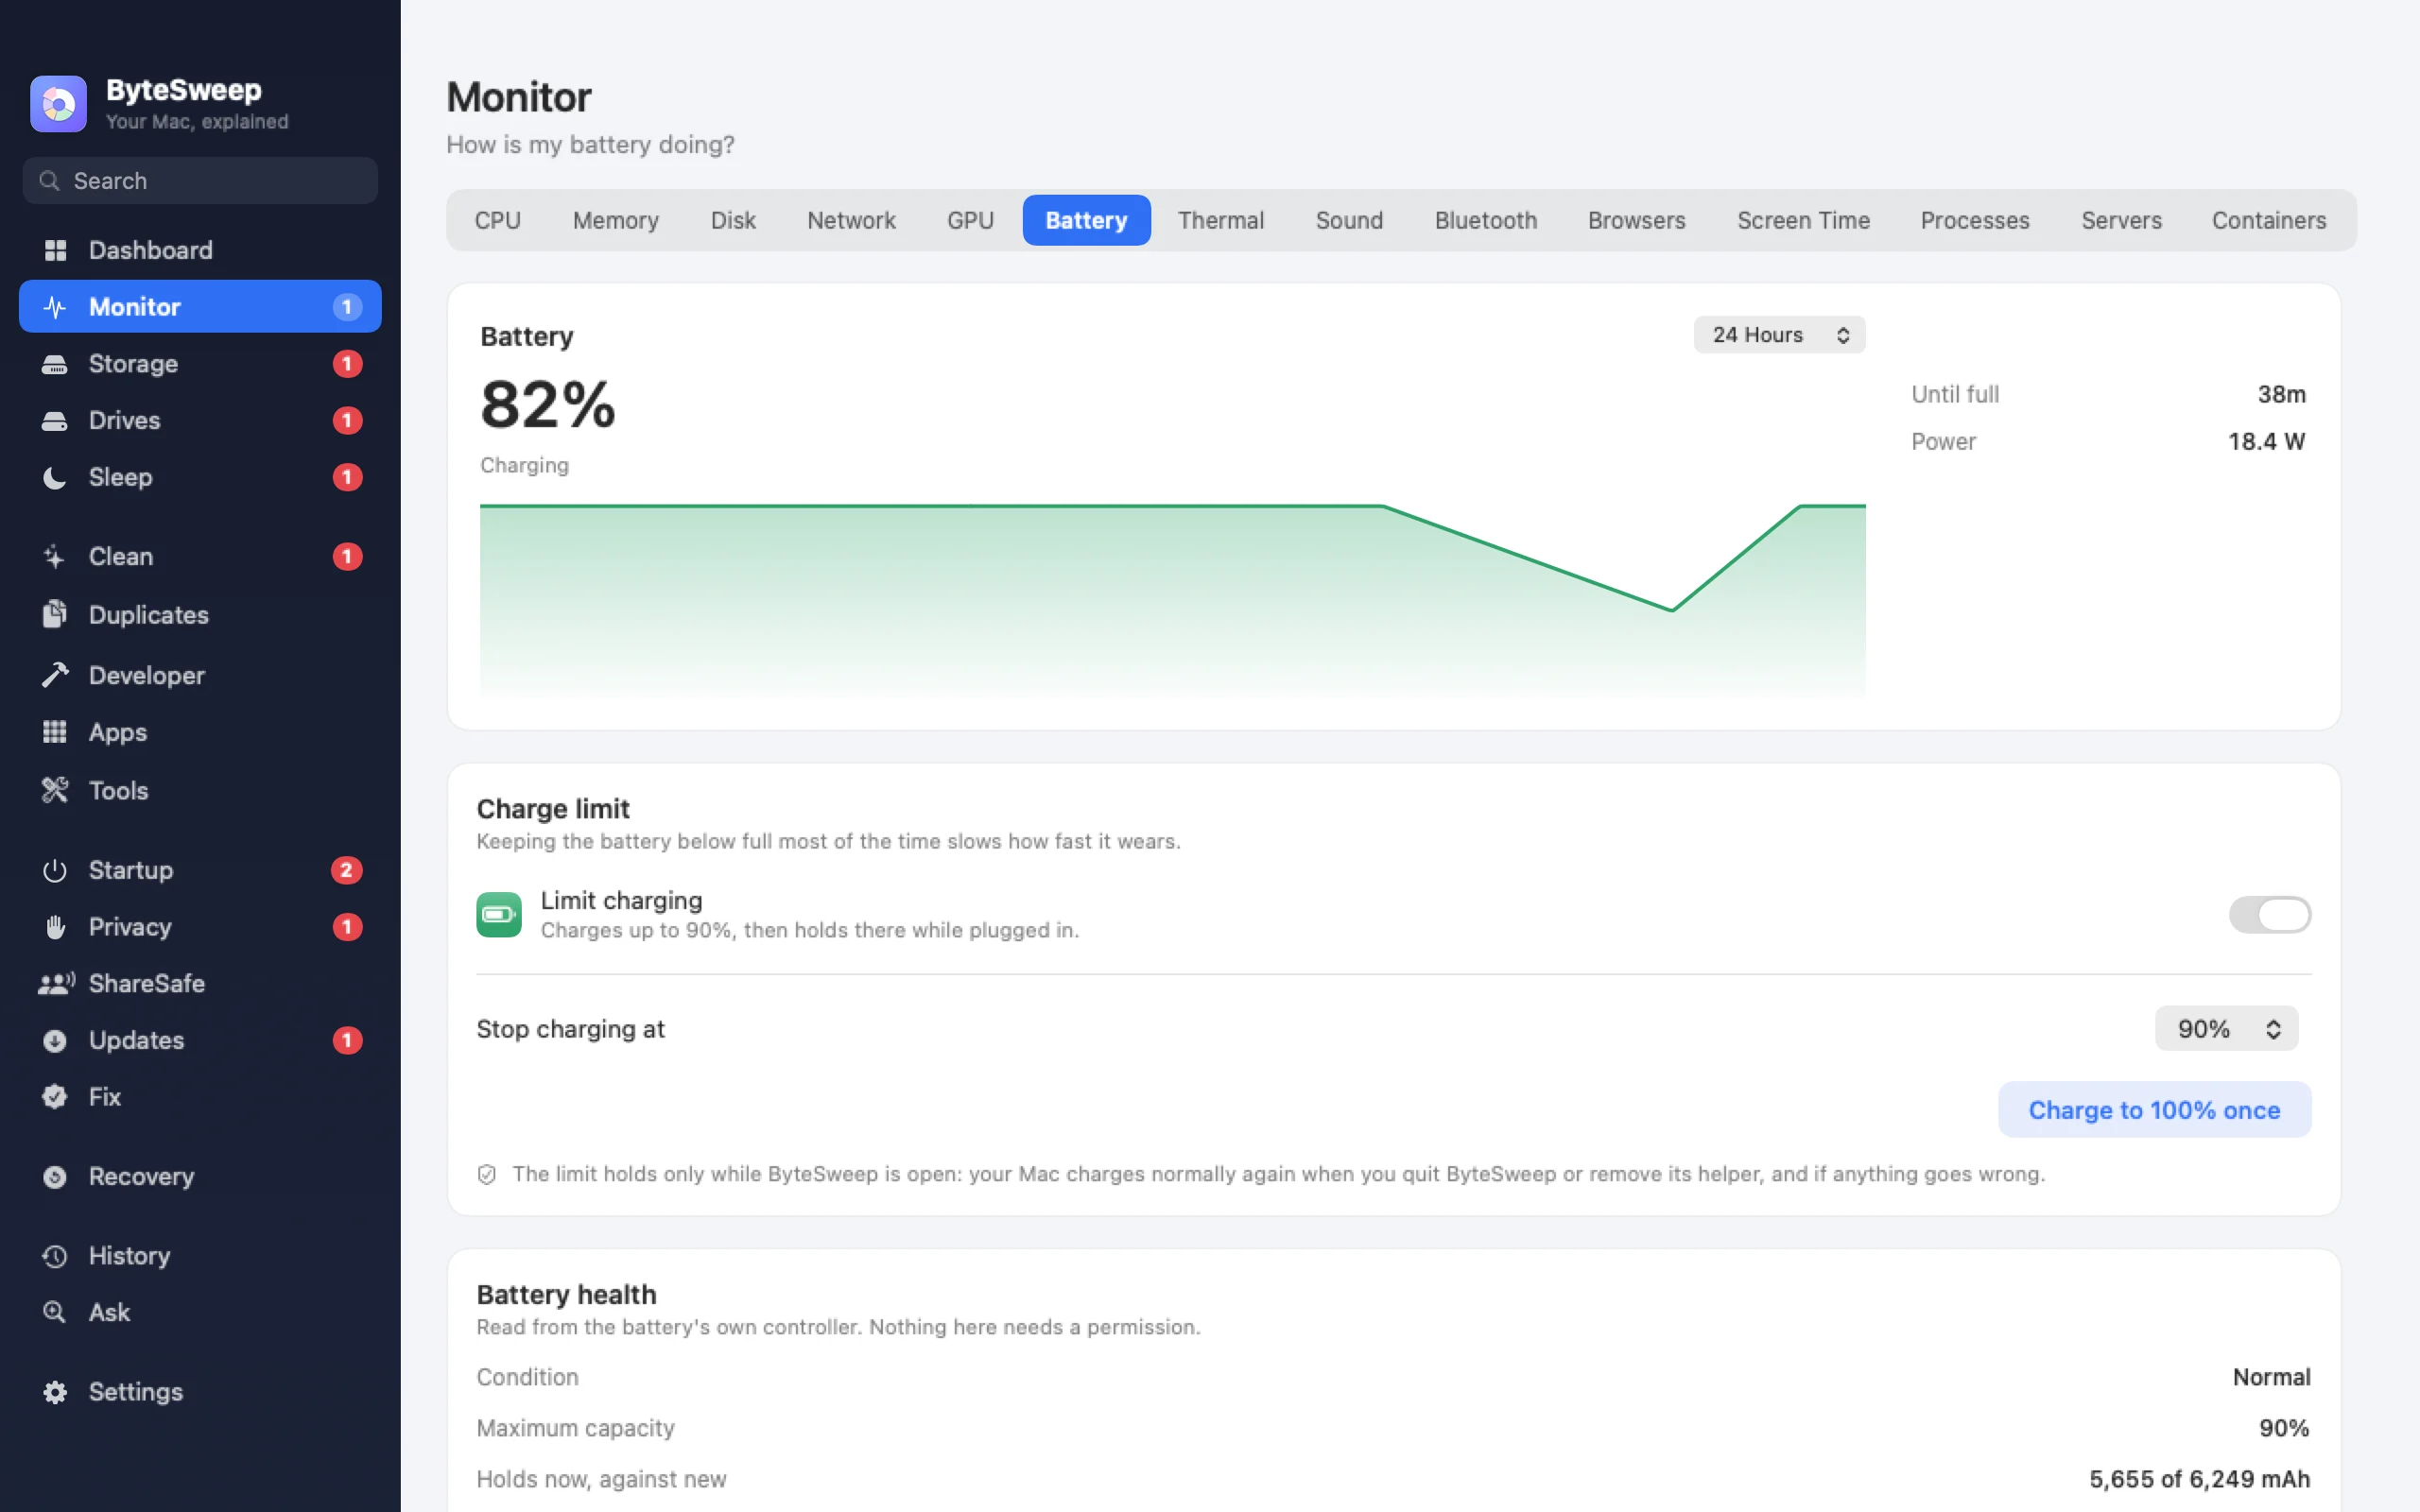This screenshot has height=1512, width=2420.
Task: Select the Sleep moon icon in sidebar
Action: coord(55,477)
